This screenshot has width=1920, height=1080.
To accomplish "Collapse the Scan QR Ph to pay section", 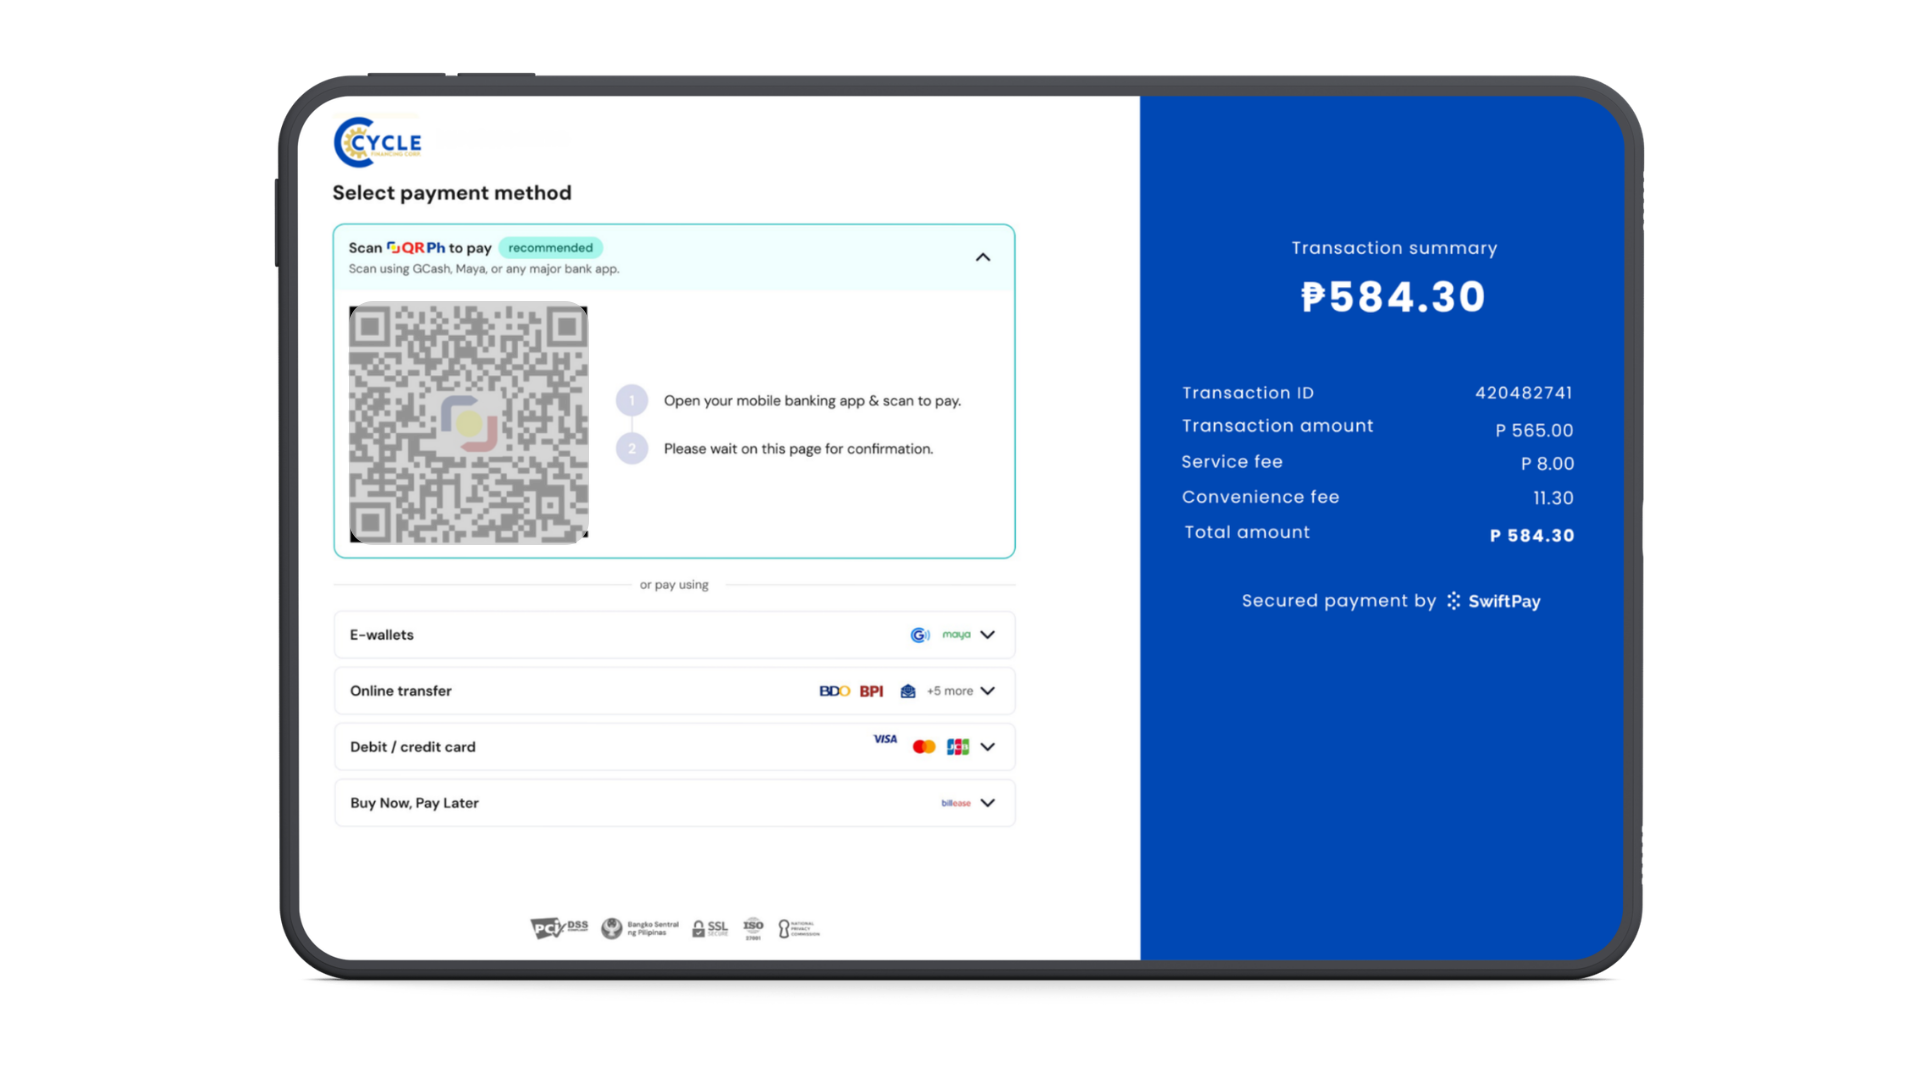I will [x=983, y=257].
